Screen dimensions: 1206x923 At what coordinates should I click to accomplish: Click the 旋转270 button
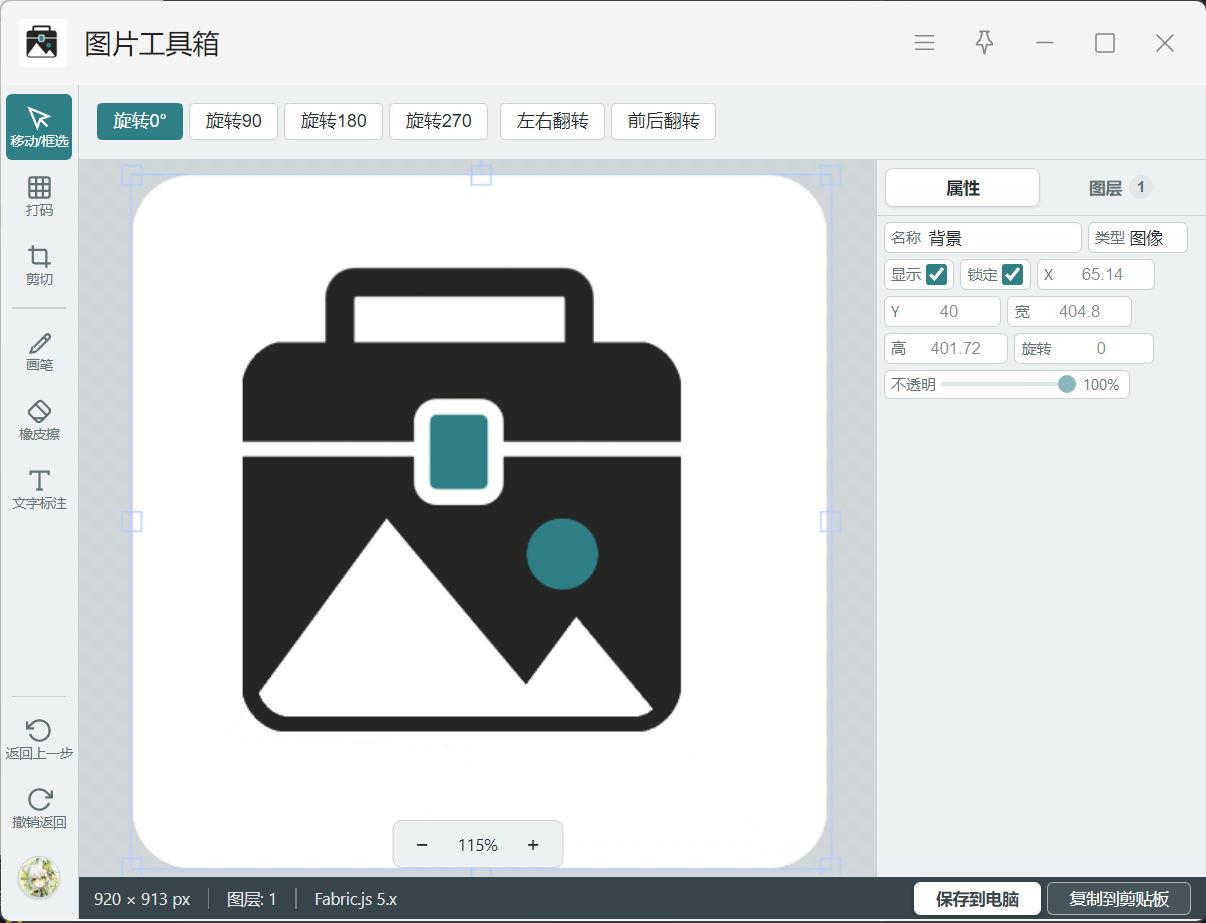click(438, 121)
